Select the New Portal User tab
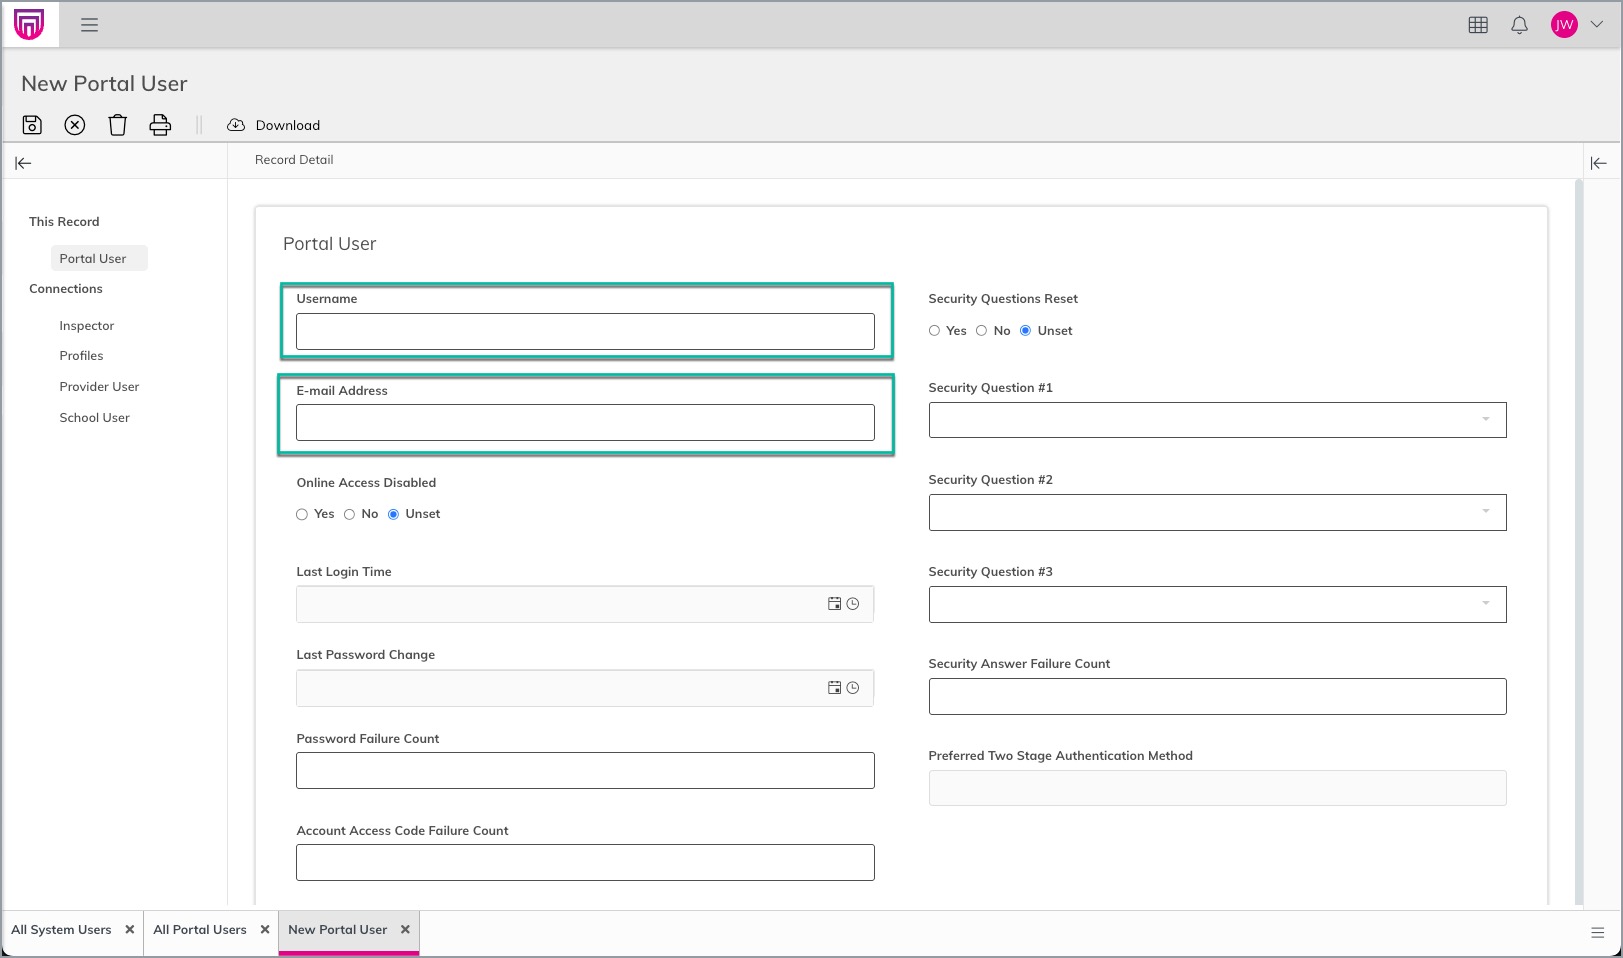Screen dimensions: 1623x958 pos(337,930)
